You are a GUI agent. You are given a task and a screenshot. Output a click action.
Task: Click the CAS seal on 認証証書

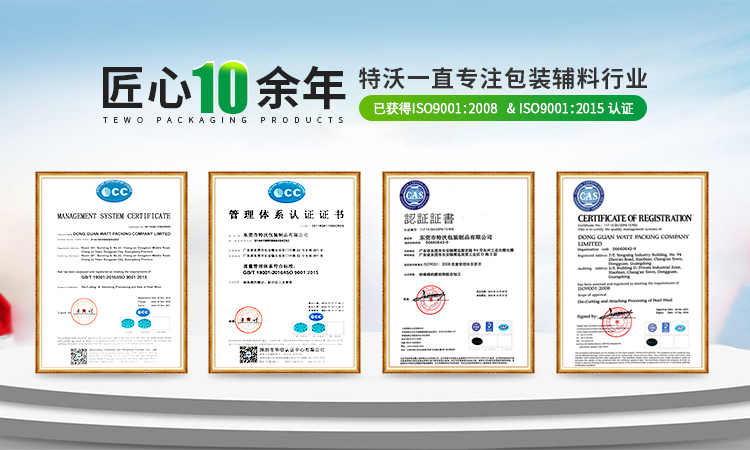click(414, 195)
